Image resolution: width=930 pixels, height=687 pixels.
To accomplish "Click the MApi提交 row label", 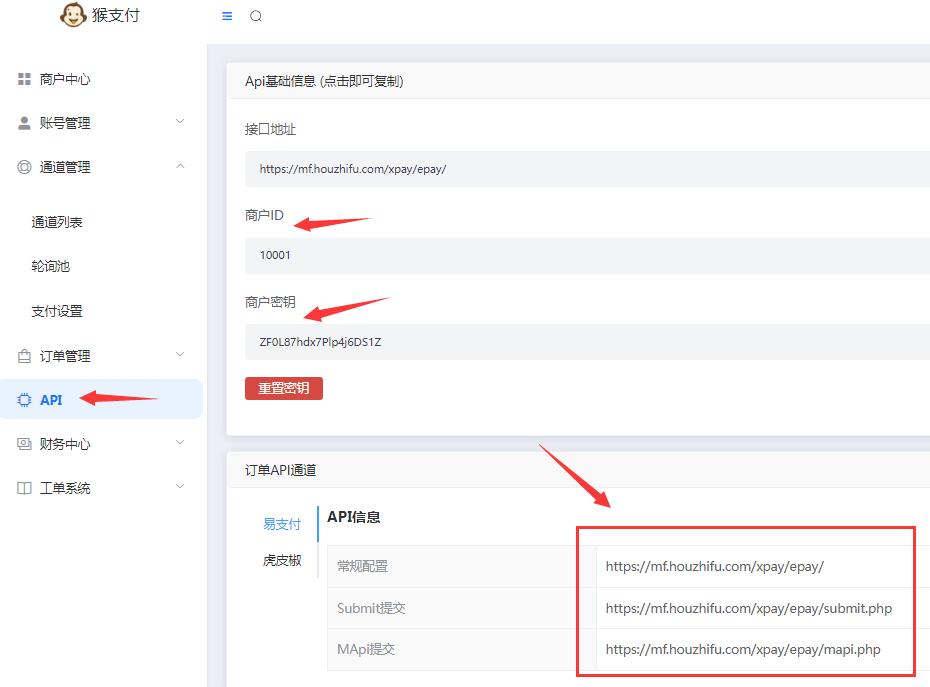I will click(x=366, y=649).
